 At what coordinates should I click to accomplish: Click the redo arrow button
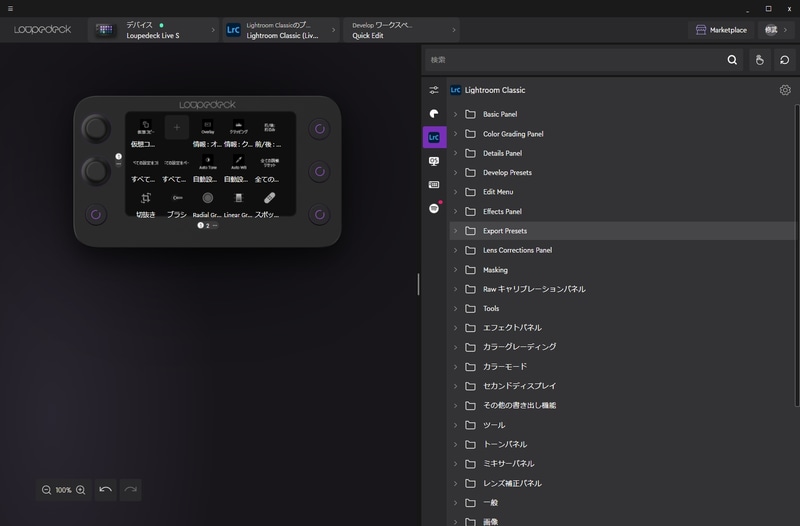tap(131, 490)
